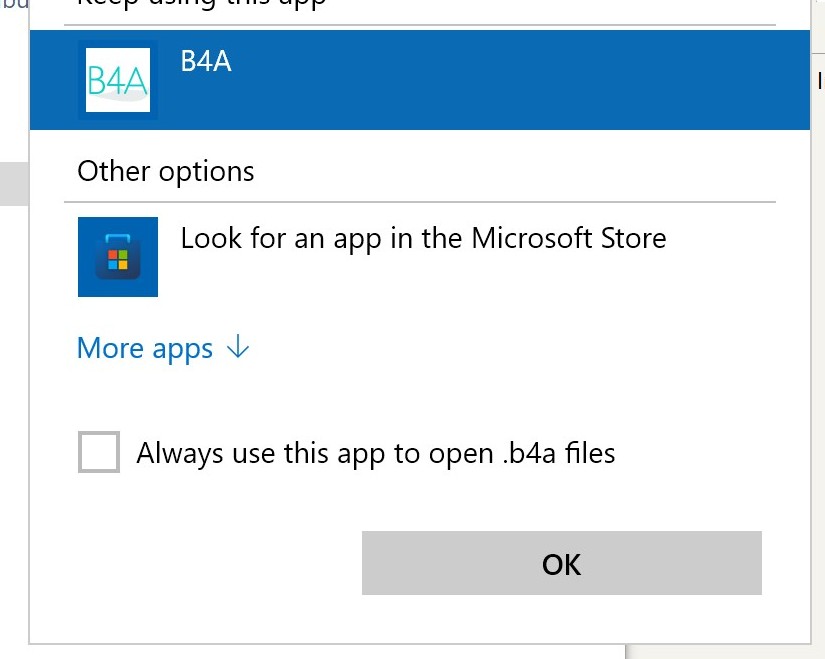
Task: Enable the Always use this app checkbox
Action: tap(99, 452)
